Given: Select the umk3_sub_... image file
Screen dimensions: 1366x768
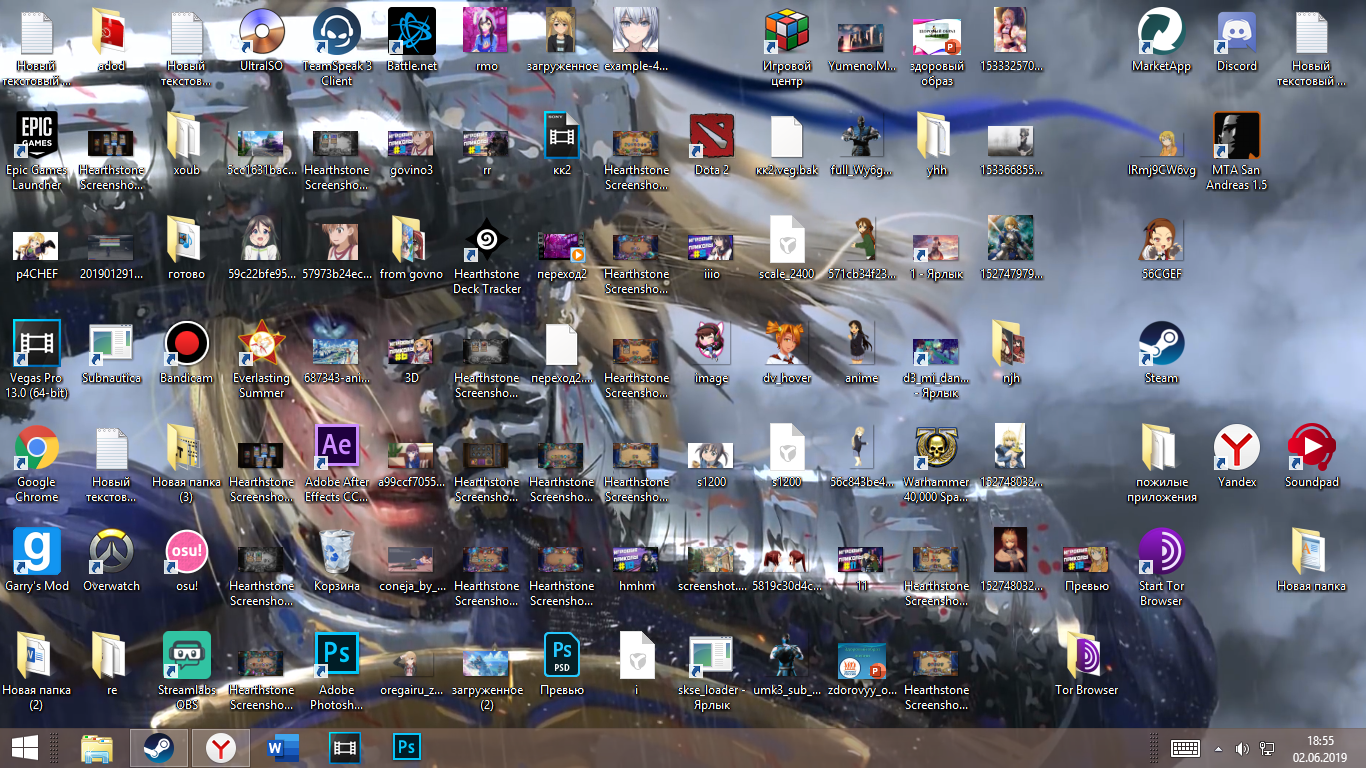Looking at the screenshot, I should click(x=787, y=657).
